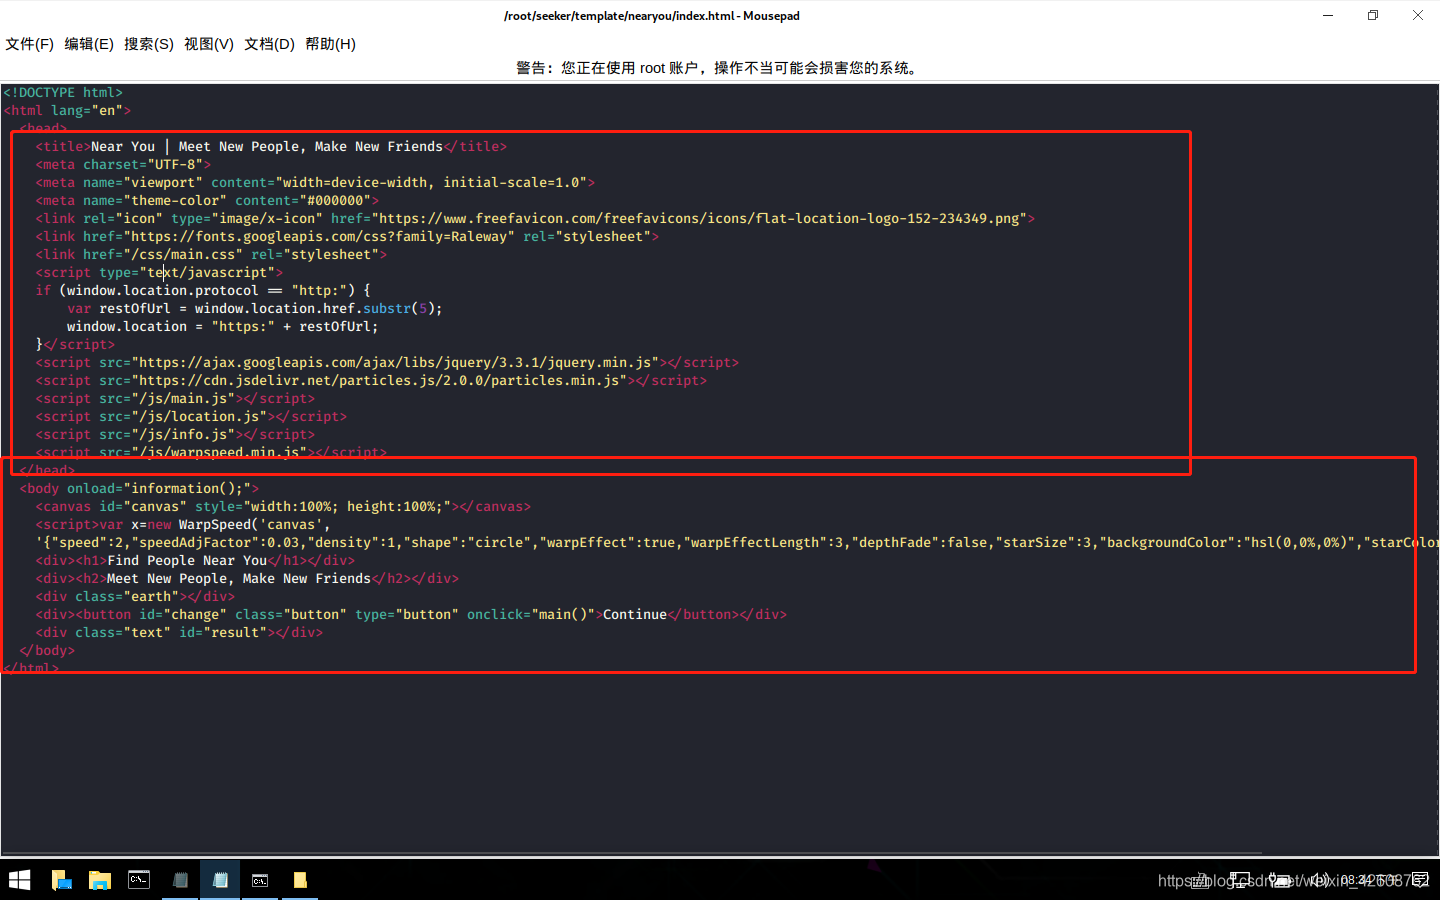Click the '<!DOCTYPE html>' line

(x=63, y=93)
